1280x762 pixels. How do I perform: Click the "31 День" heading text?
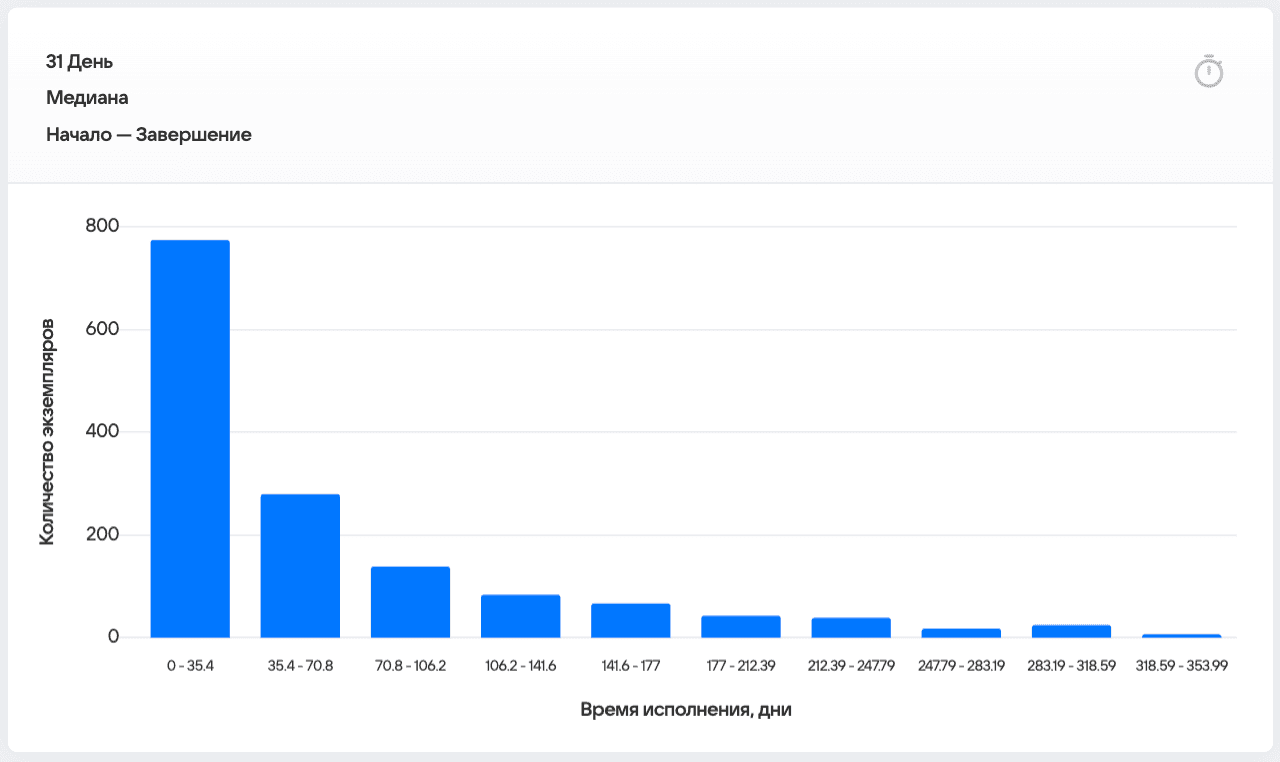80,62
